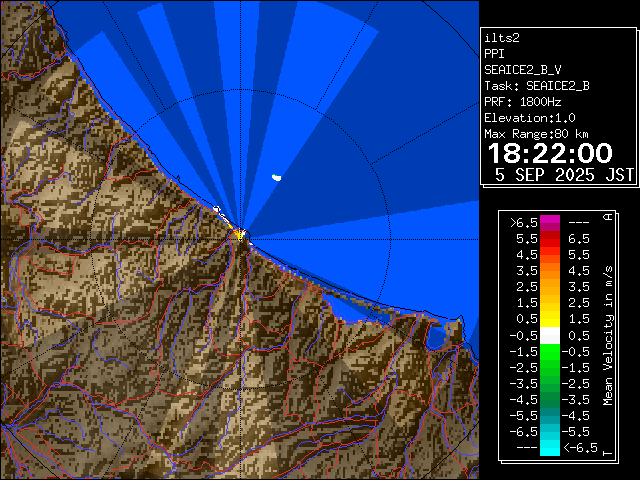Click the PRF: 1800Hz text
The width and height of the screenshot is (640, 480).
pos(523,101)
